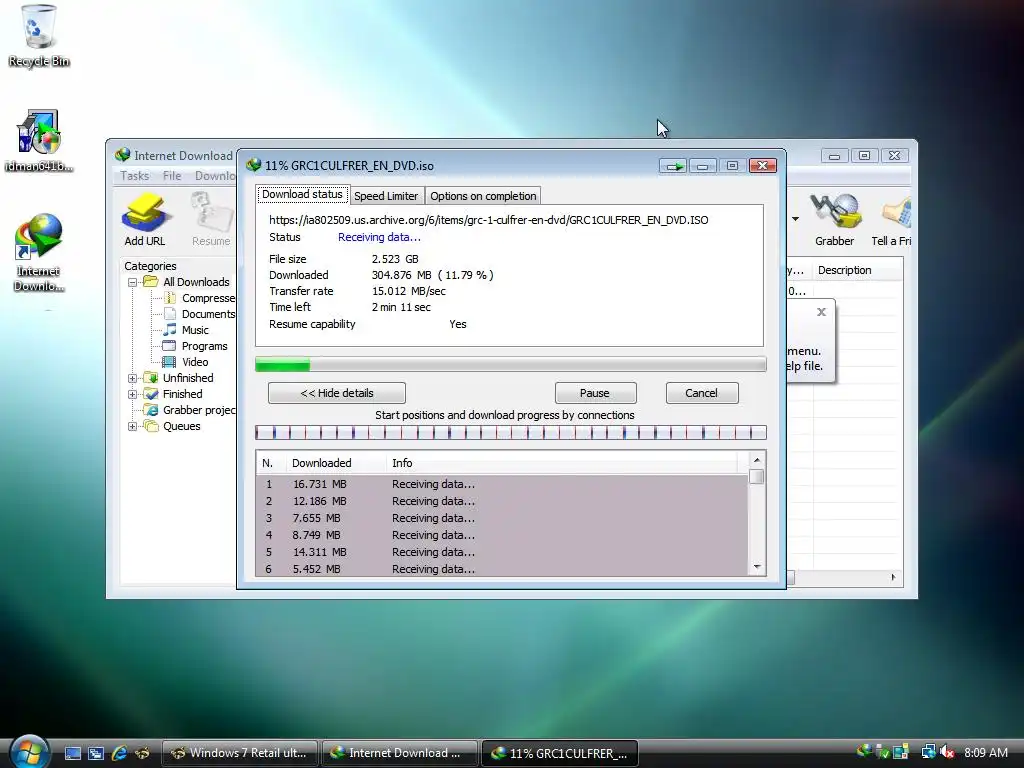Screen dimensions: 1024x768
Task: Click main window horizontal scroll right arrow
Action: point(893,577)
